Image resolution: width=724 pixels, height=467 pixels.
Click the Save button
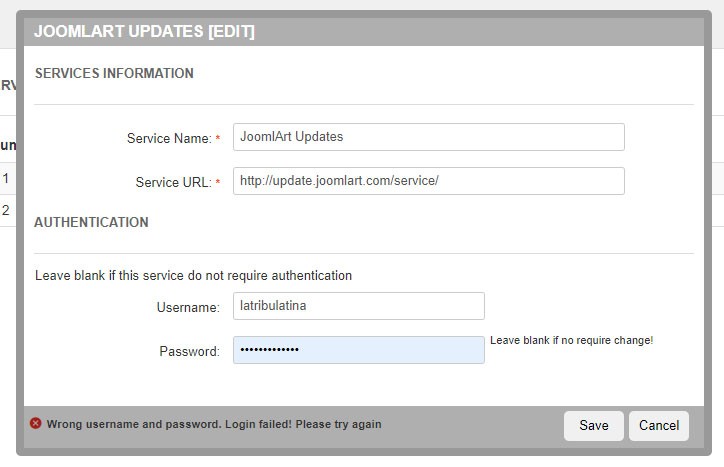593,425
